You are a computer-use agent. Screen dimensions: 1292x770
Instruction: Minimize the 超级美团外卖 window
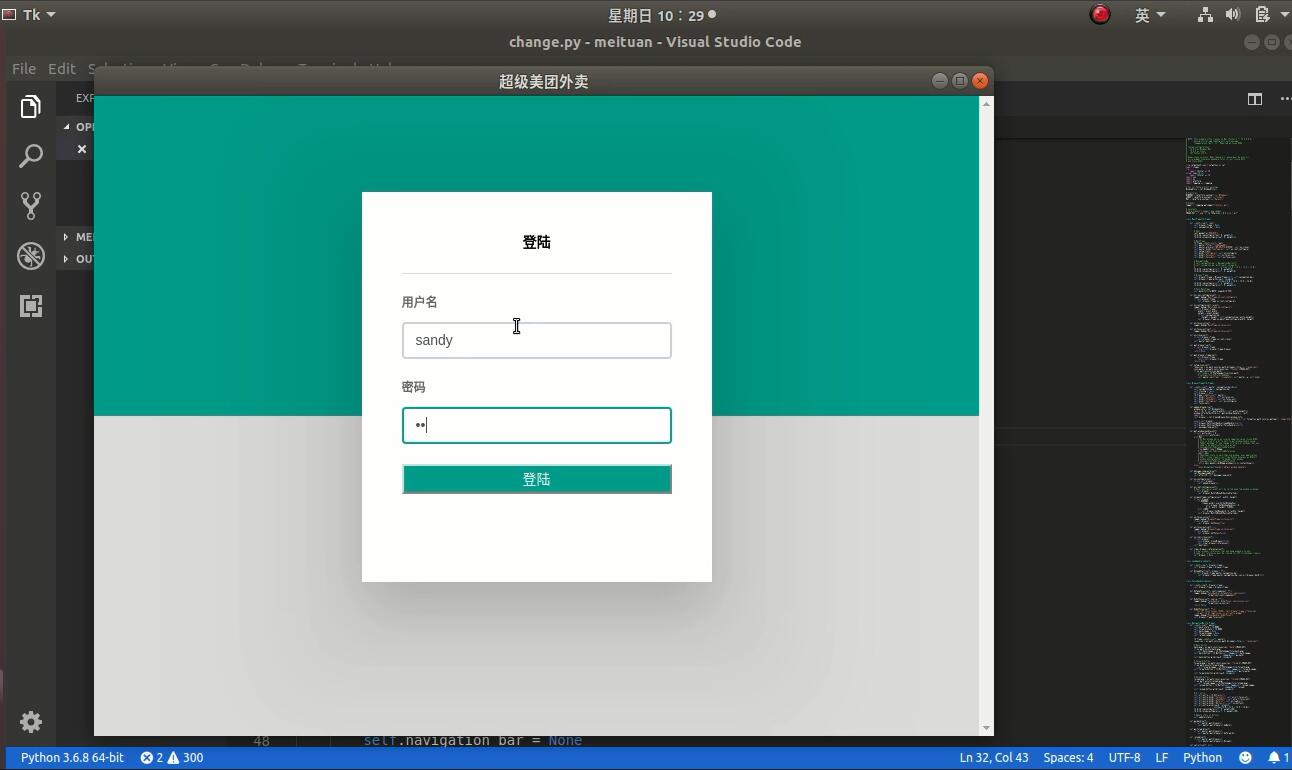pyautogui.click(x=939, y=81)
